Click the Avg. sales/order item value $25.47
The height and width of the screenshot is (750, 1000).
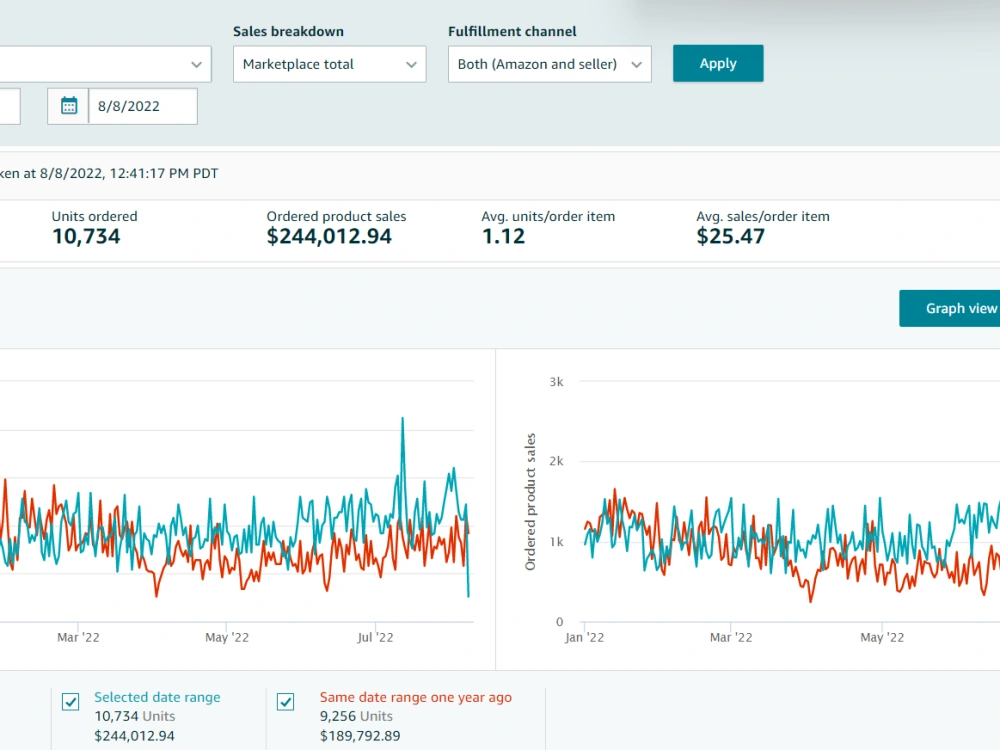tap(730, 237)
